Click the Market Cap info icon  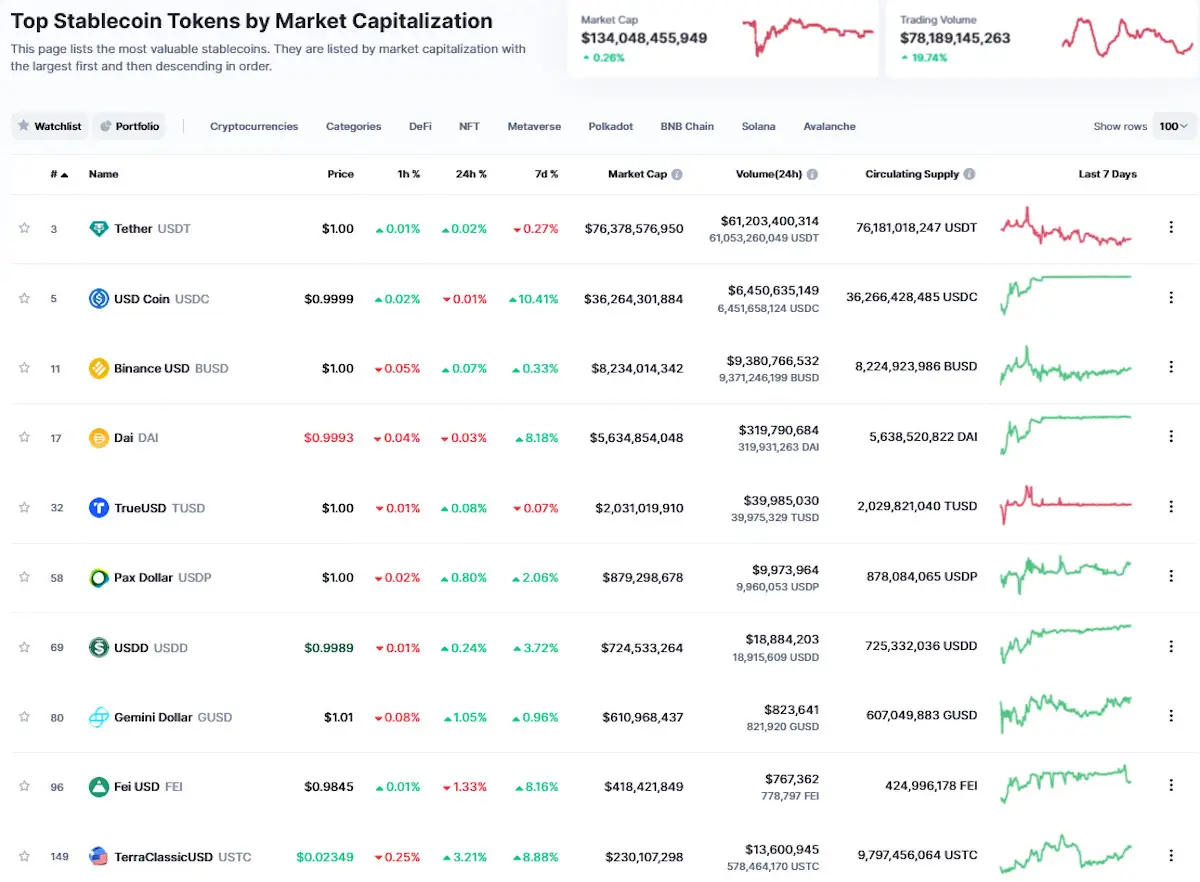677,174
